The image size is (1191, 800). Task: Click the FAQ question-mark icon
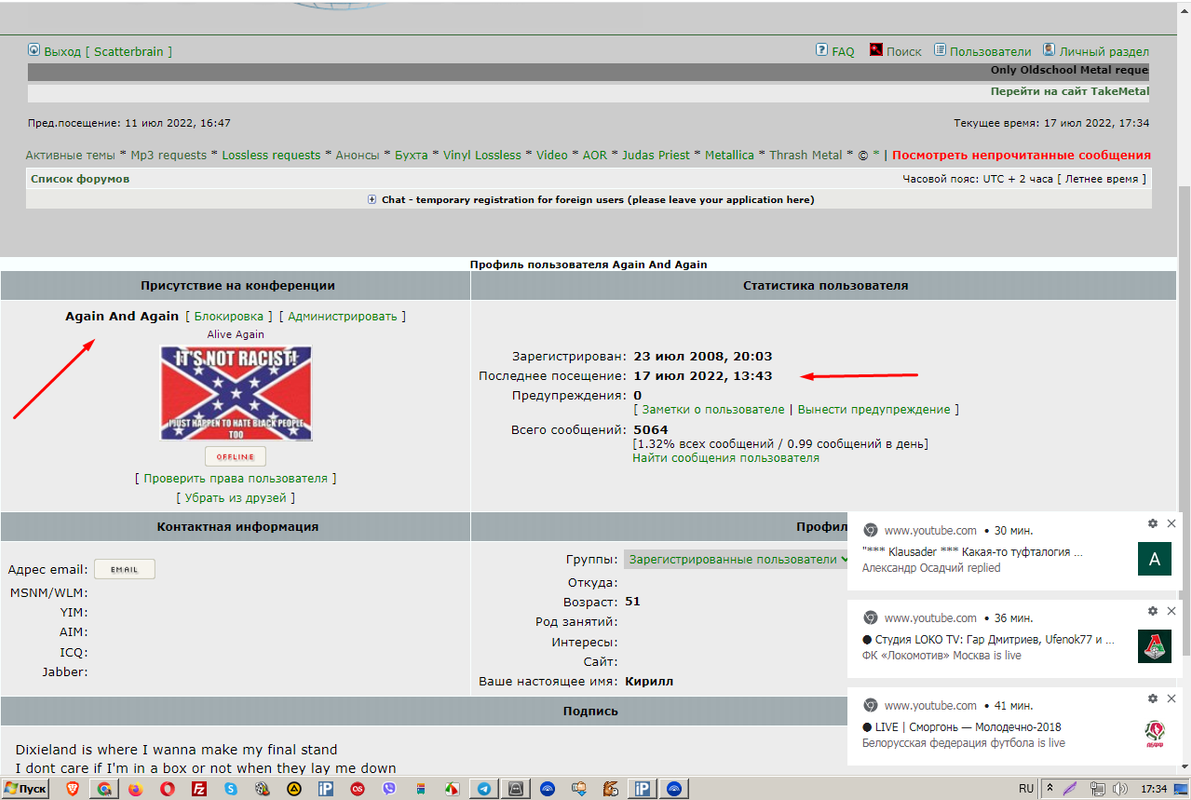pos(822,50)
